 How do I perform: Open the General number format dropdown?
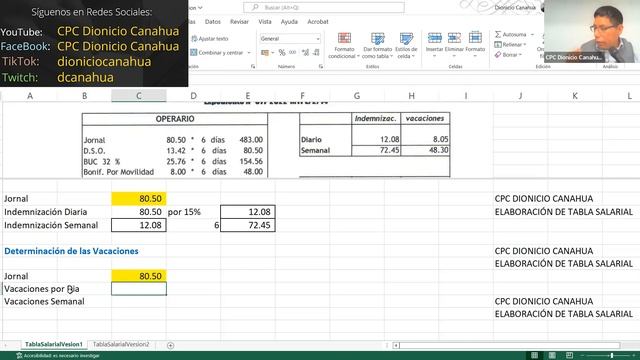[318, 39]
